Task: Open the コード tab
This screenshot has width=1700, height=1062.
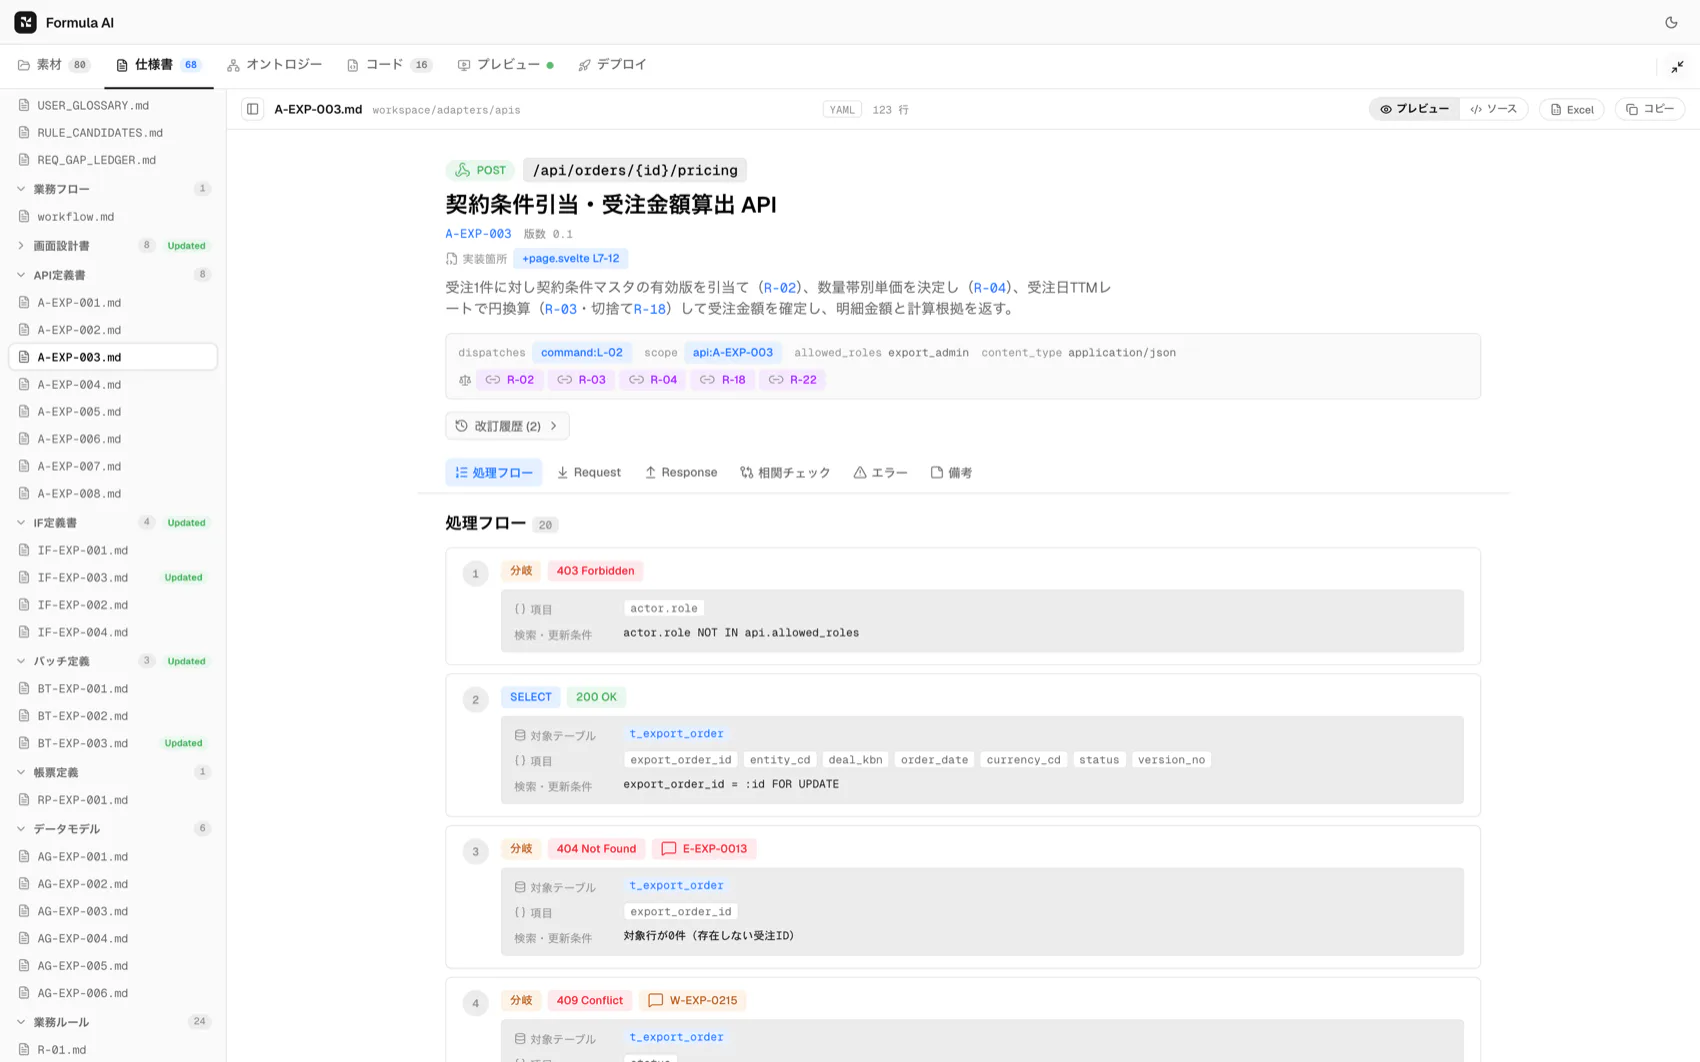Action: click(389, 65)
